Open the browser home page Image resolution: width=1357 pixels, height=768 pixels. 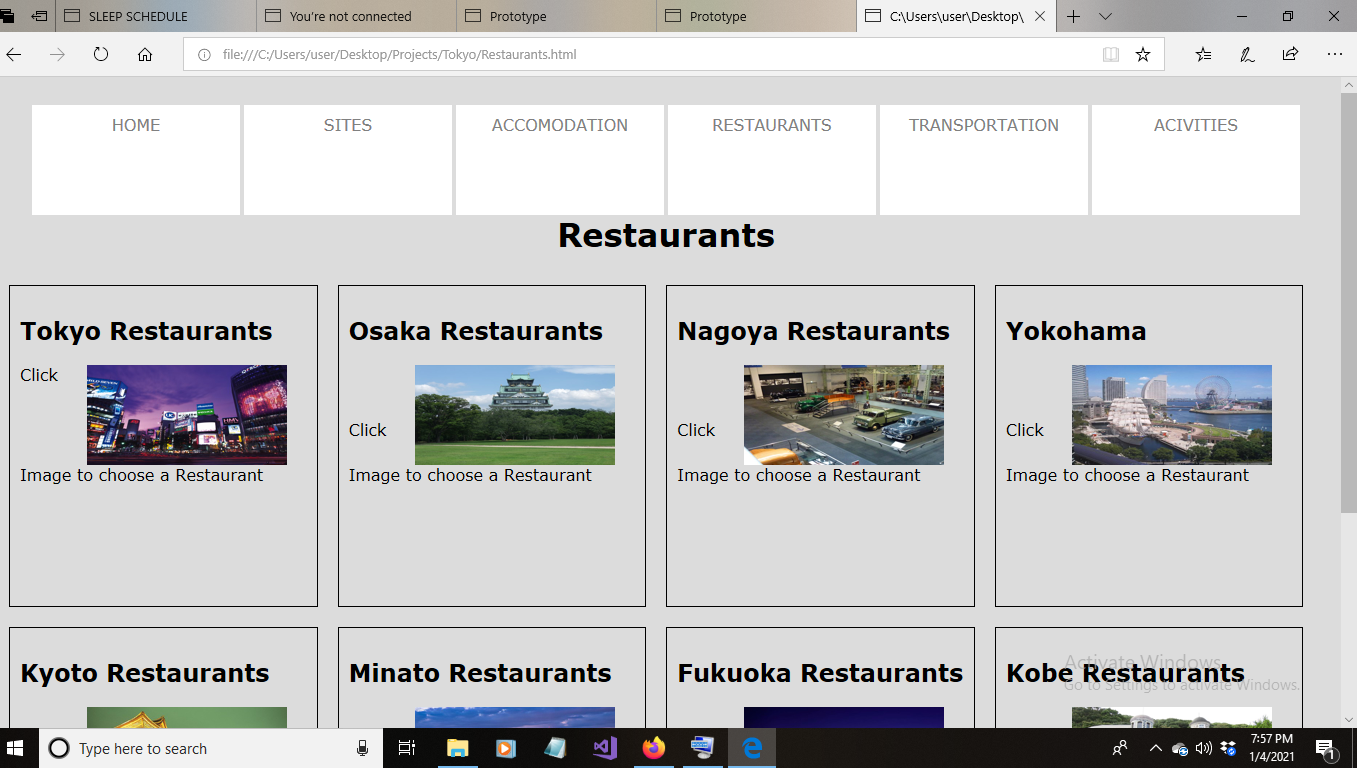(144, 55)
